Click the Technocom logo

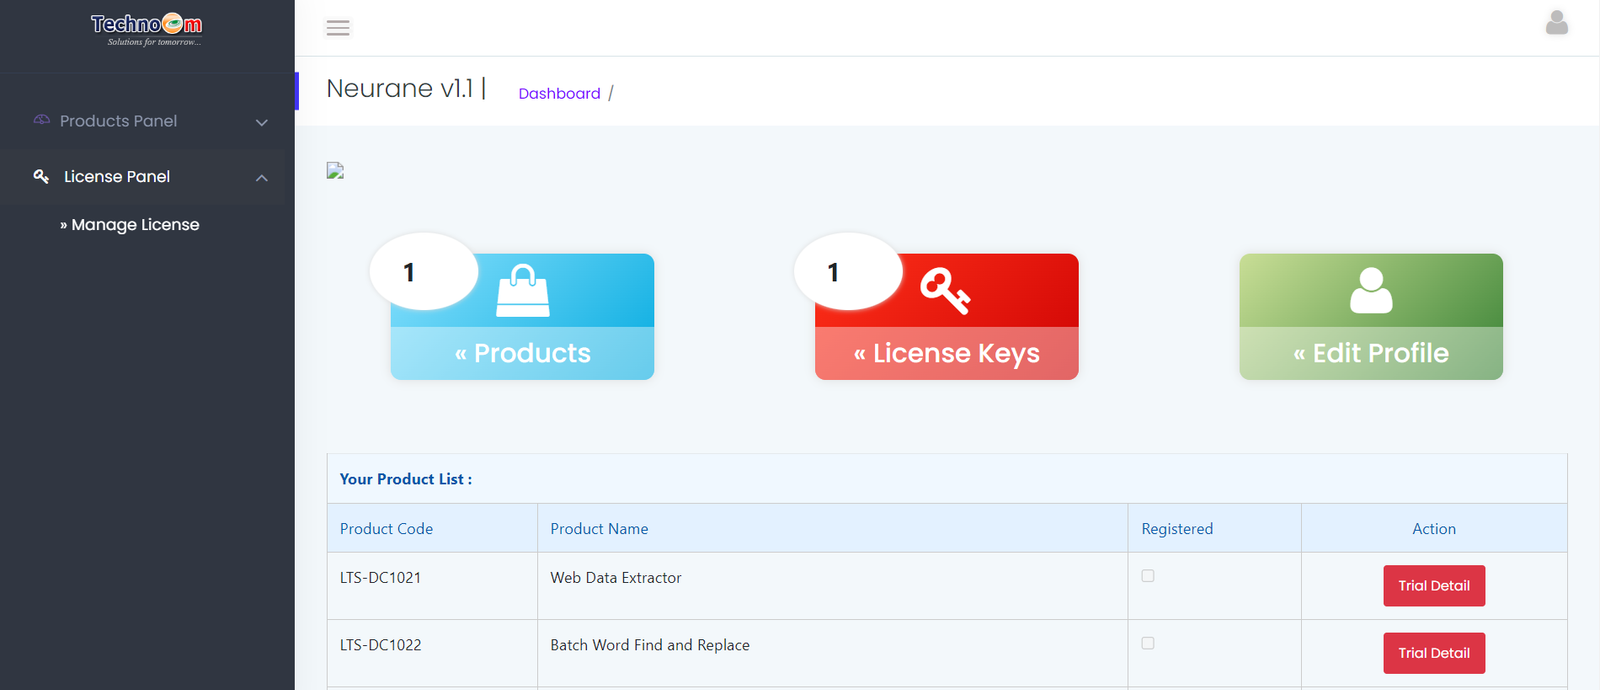tap(147, 28)
